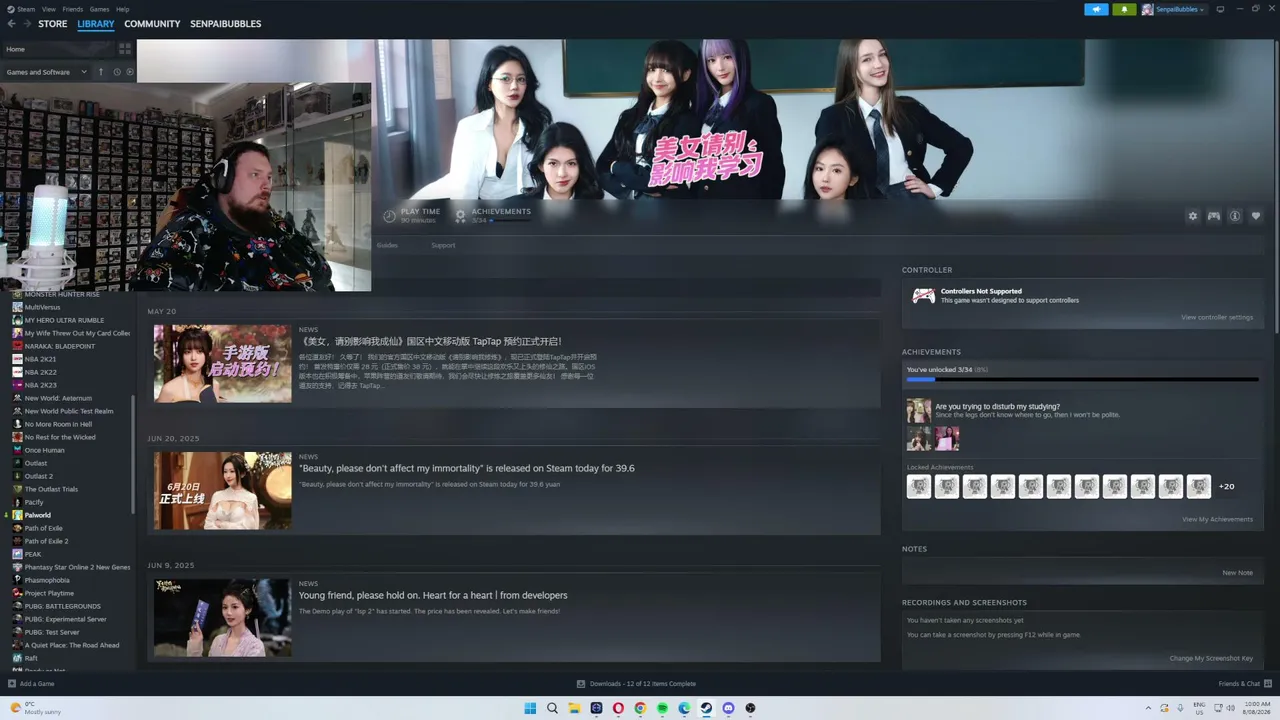Open game settings gear icon
Image resolution: width=1280 pixels, height=720 pixels.
1192,216
